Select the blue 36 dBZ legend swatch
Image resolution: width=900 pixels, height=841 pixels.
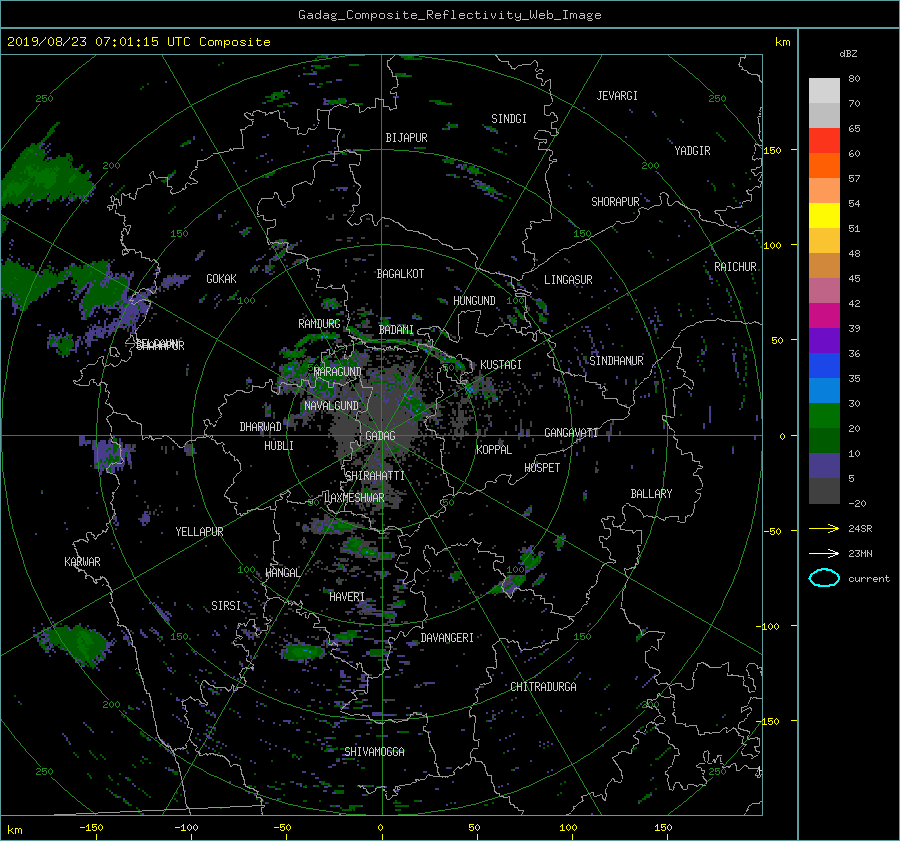tap(824, 365)
